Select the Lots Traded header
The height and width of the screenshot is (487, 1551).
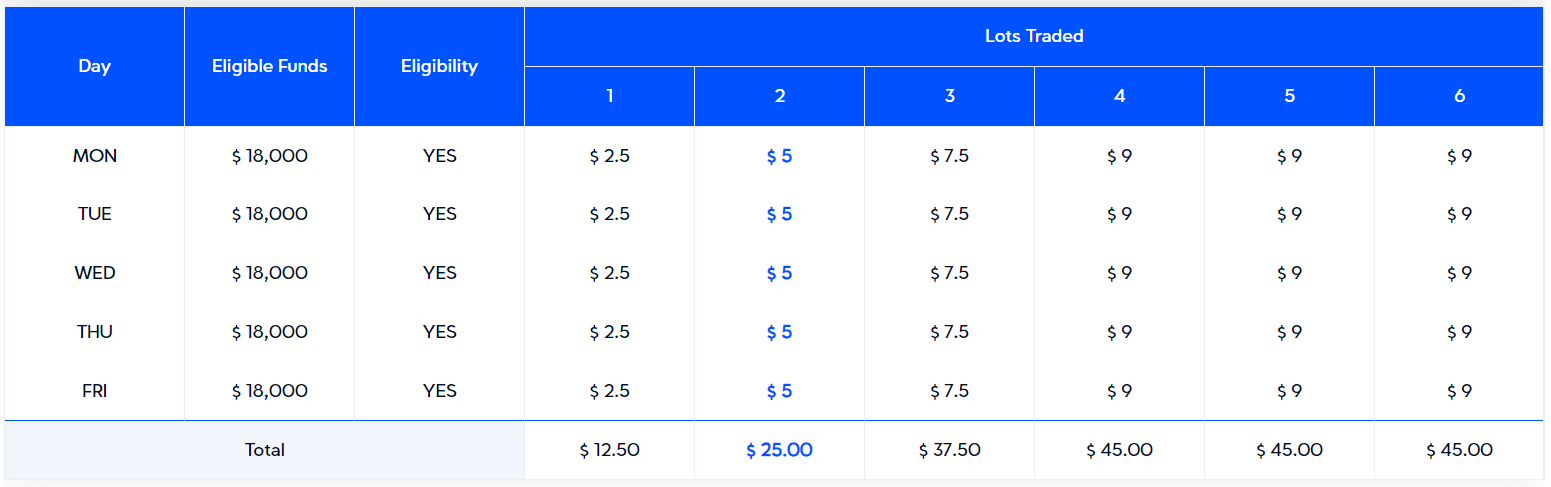[x=1034, y=36]
